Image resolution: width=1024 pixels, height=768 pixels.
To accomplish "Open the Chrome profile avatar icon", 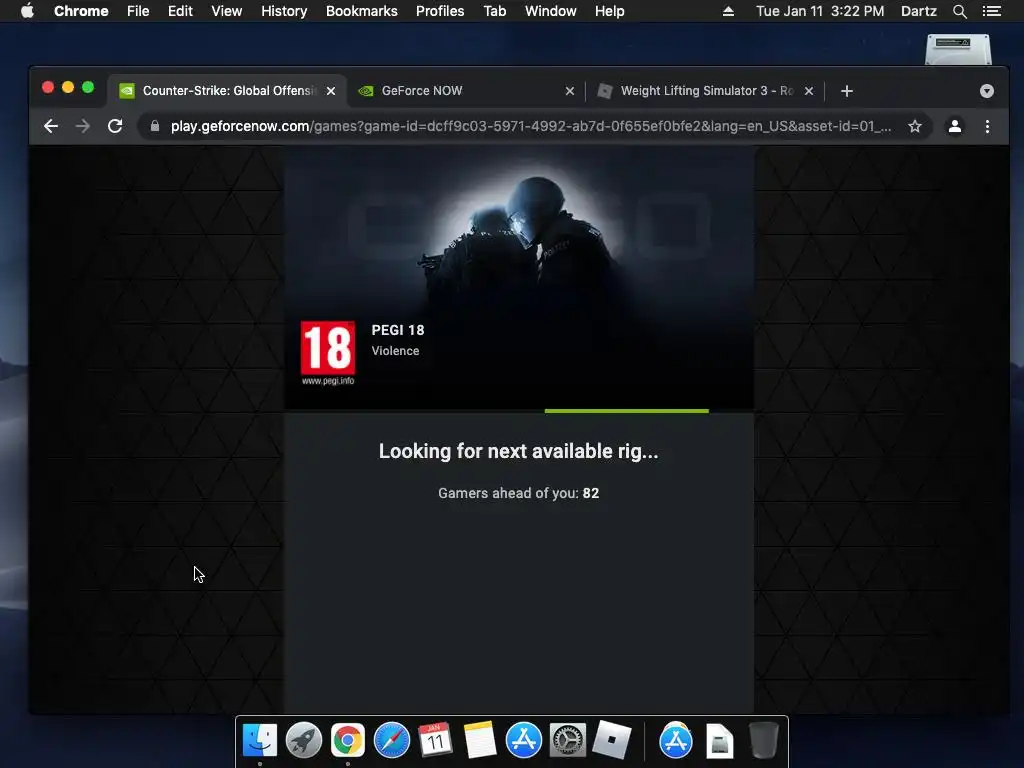I will coord(955,126).
